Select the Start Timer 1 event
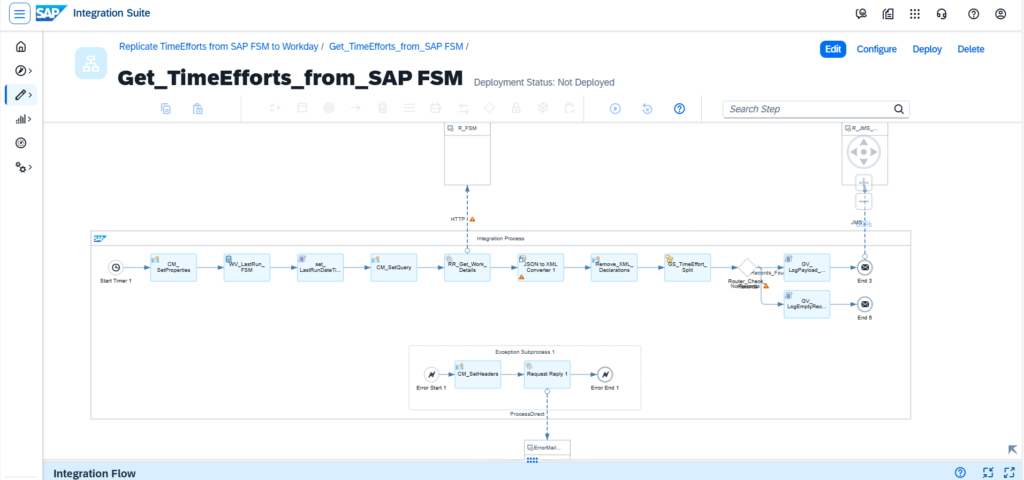 click(x=116, y=267)
